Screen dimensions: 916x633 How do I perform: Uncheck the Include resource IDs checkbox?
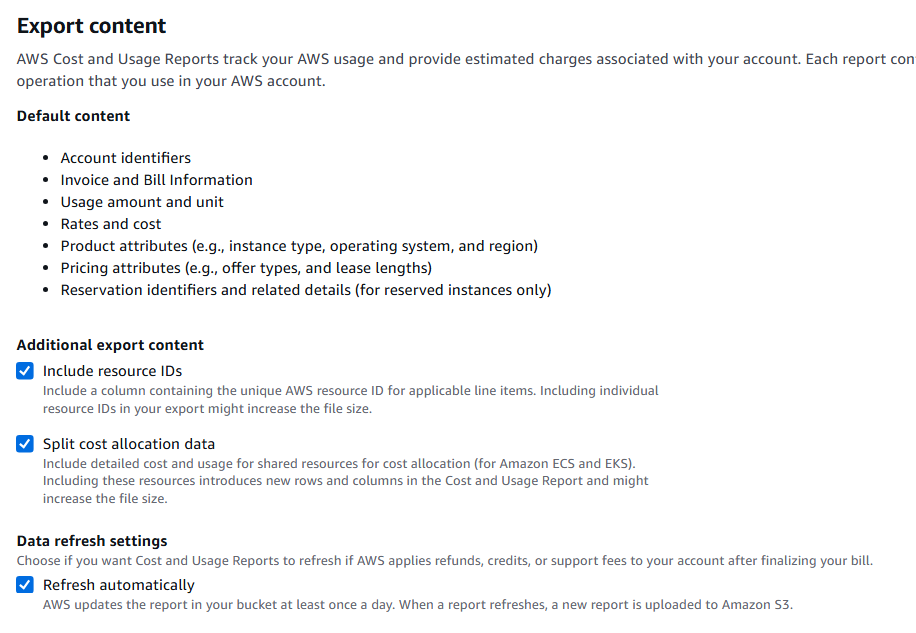click(25, 371)
